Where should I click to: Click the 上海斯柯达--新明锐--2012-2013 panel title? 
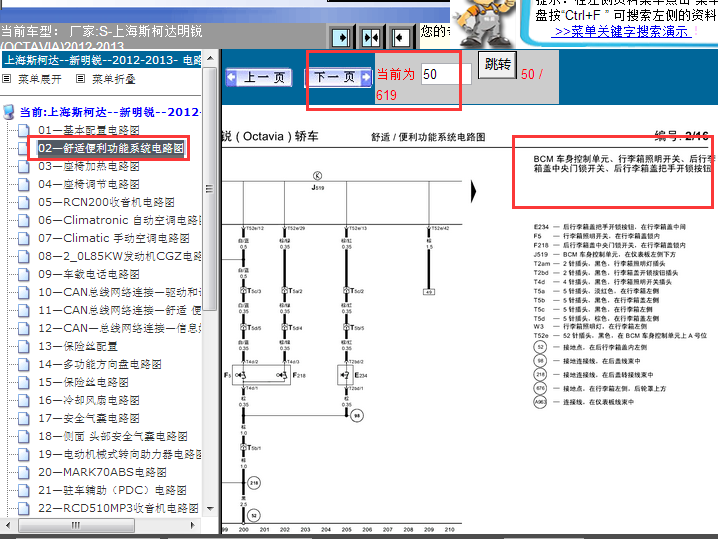[102, 60]
